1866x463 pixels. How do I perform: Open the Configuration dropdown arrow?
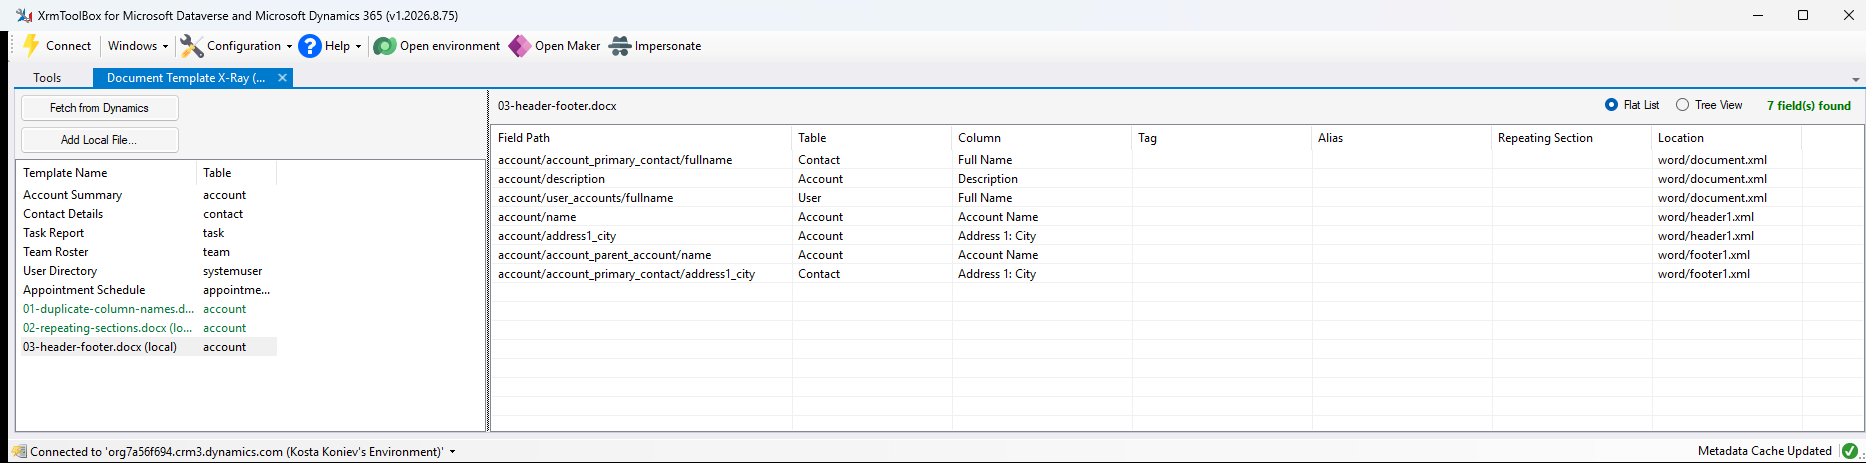[x=289, y=46]
